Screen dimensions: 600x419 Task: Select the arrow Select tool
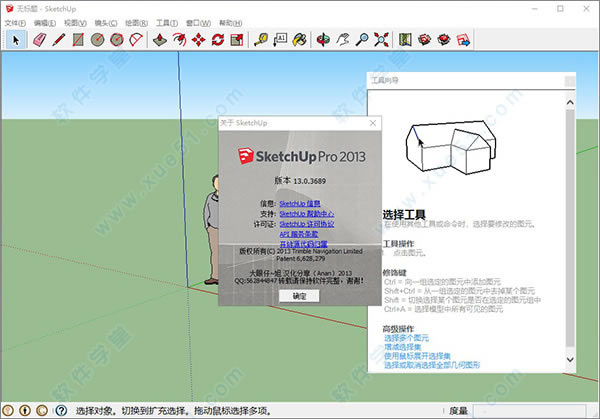coord(16,40)
